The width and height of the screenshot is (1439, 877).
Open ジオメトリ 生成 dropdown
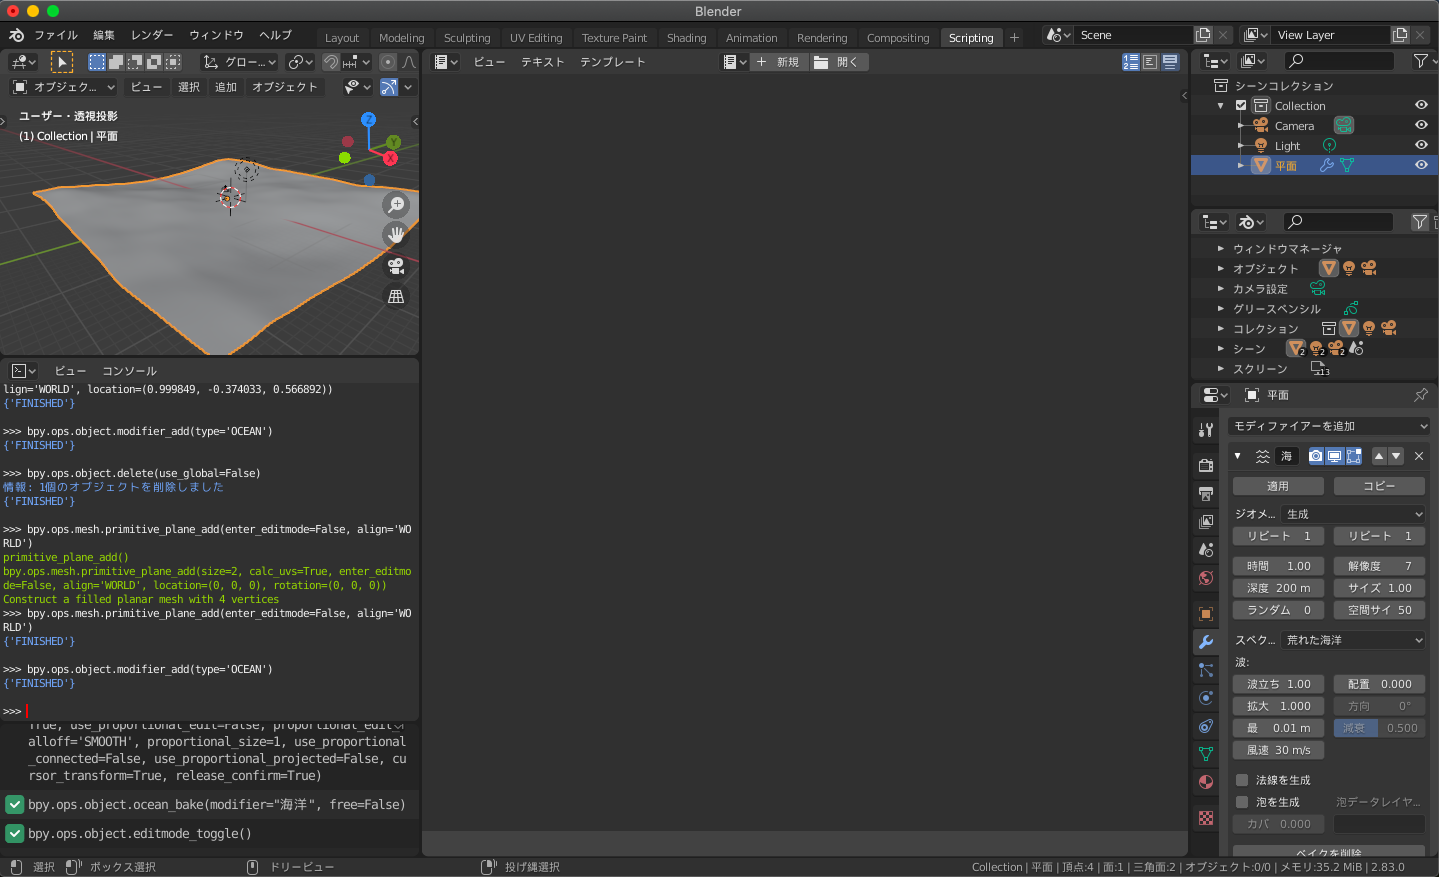[1355, 514]
